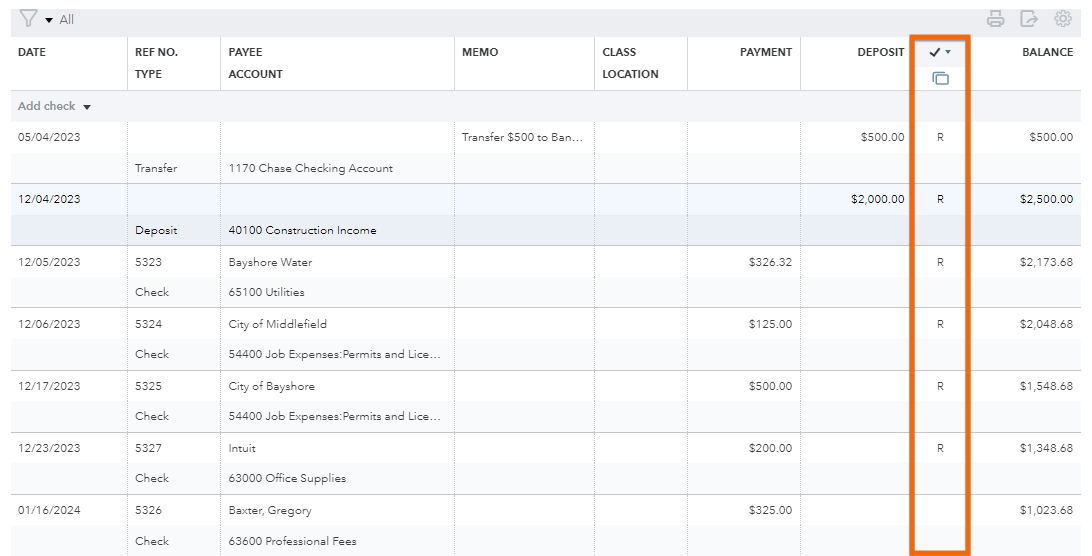Click the Transfer type label
The image size is (1092, 556).
click(x=156, y=168)
